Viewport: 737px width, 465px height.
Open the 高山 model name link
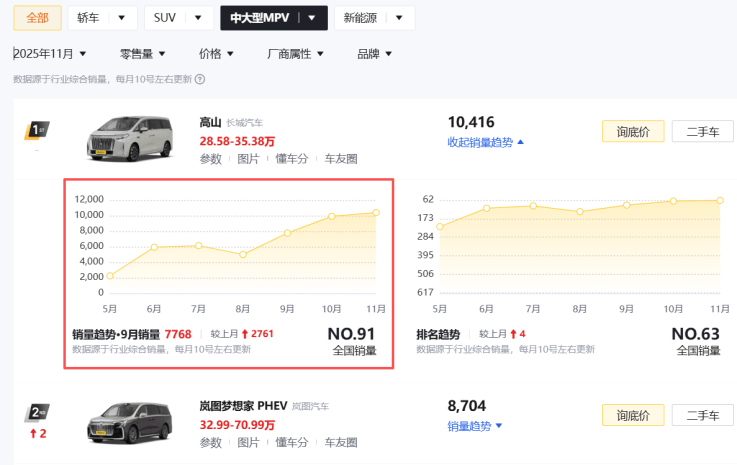click(x=210, y=122)
